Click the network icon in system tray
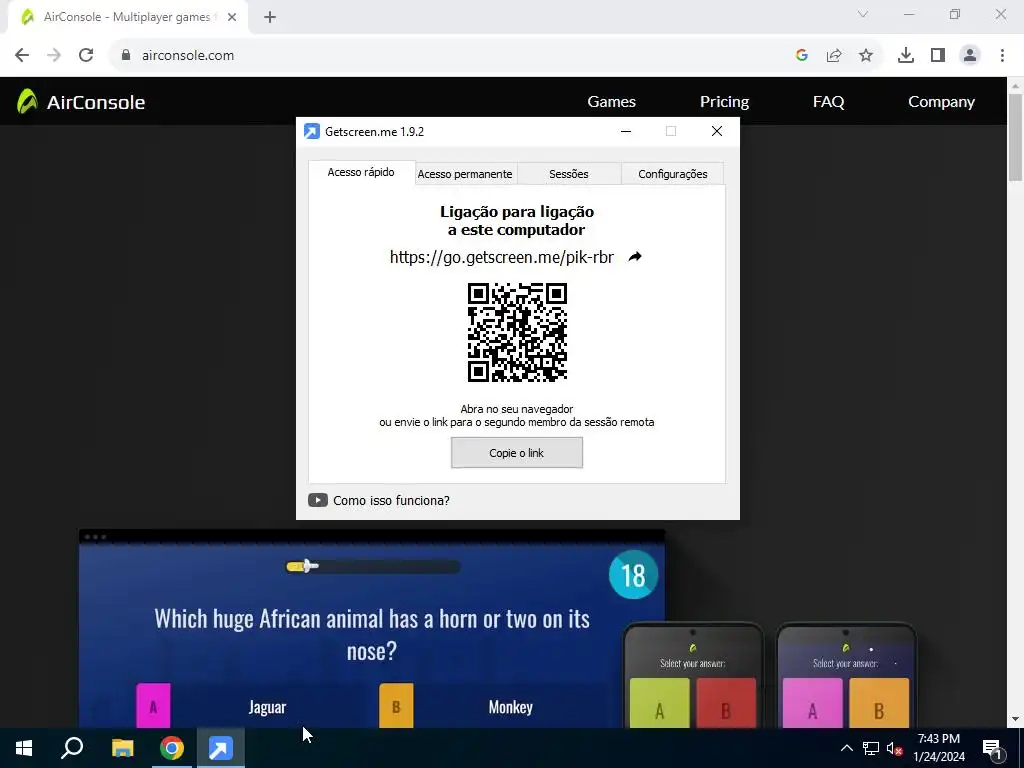The height and width of the screenshot is (768, 1024). click(871, 748)
